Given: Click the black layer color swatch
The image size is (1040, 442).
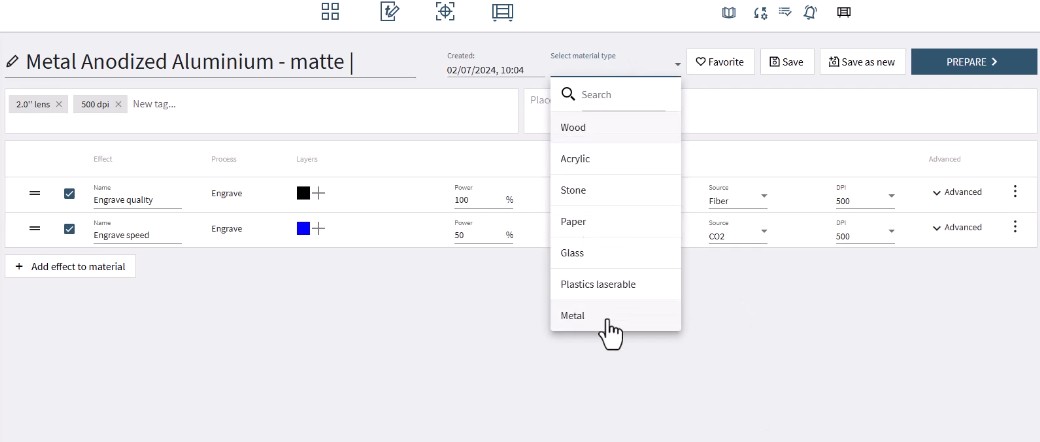Looking at the screenshot, I should pyautogui.click(x=303, y=193).
